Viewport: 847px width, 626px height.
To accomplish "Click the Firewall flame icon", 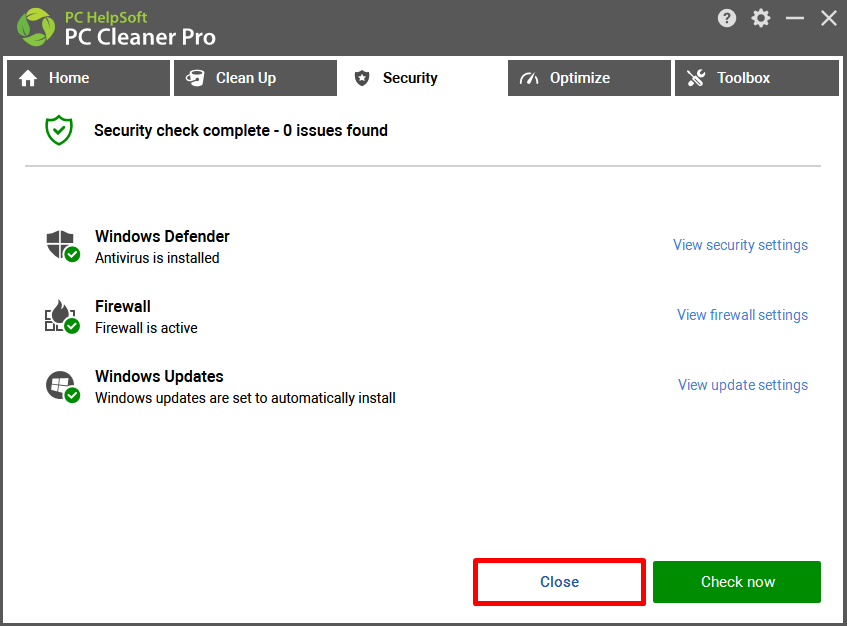I will click(x=62, y=317).
